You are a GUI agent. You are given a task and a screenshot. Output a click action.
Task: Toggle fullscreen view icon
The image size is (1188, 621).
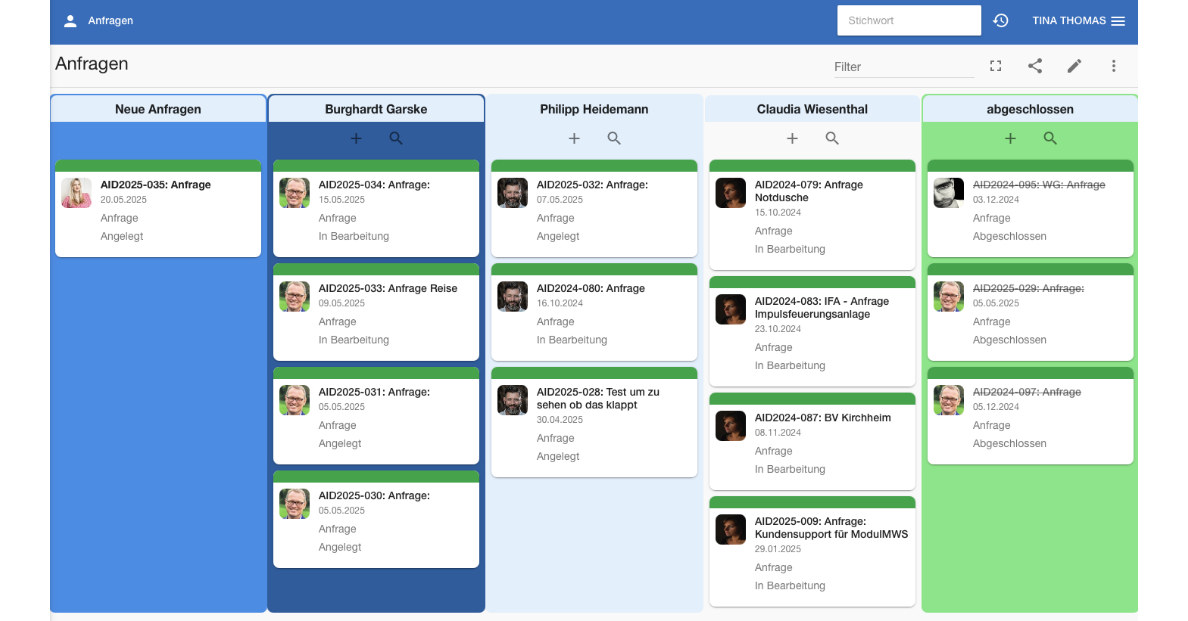[995, 66]
